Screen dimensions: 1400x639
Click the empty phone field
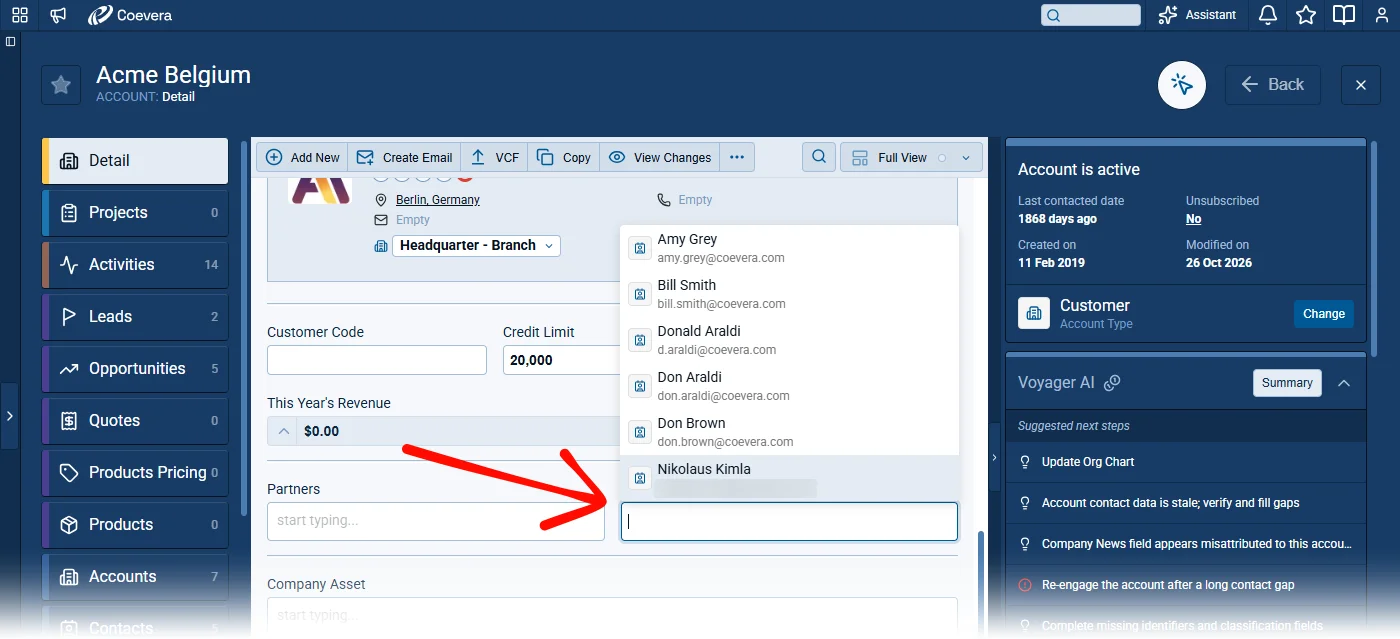pyautogui.click(x=695, y=200)
